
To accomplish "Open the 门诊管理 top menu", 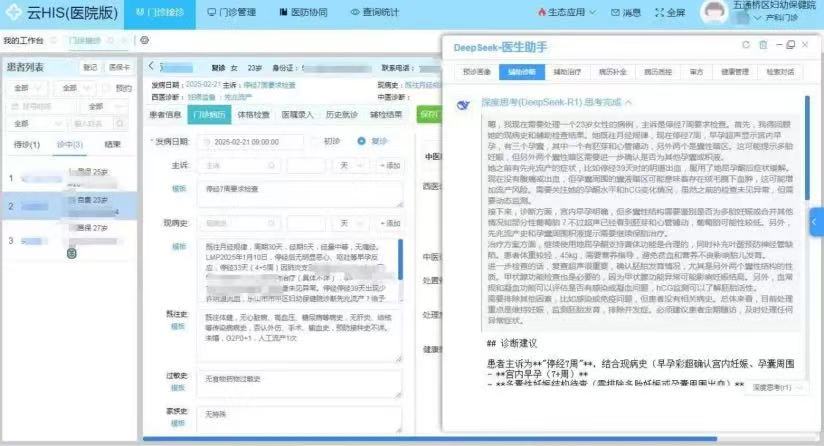I will (232, 12).
